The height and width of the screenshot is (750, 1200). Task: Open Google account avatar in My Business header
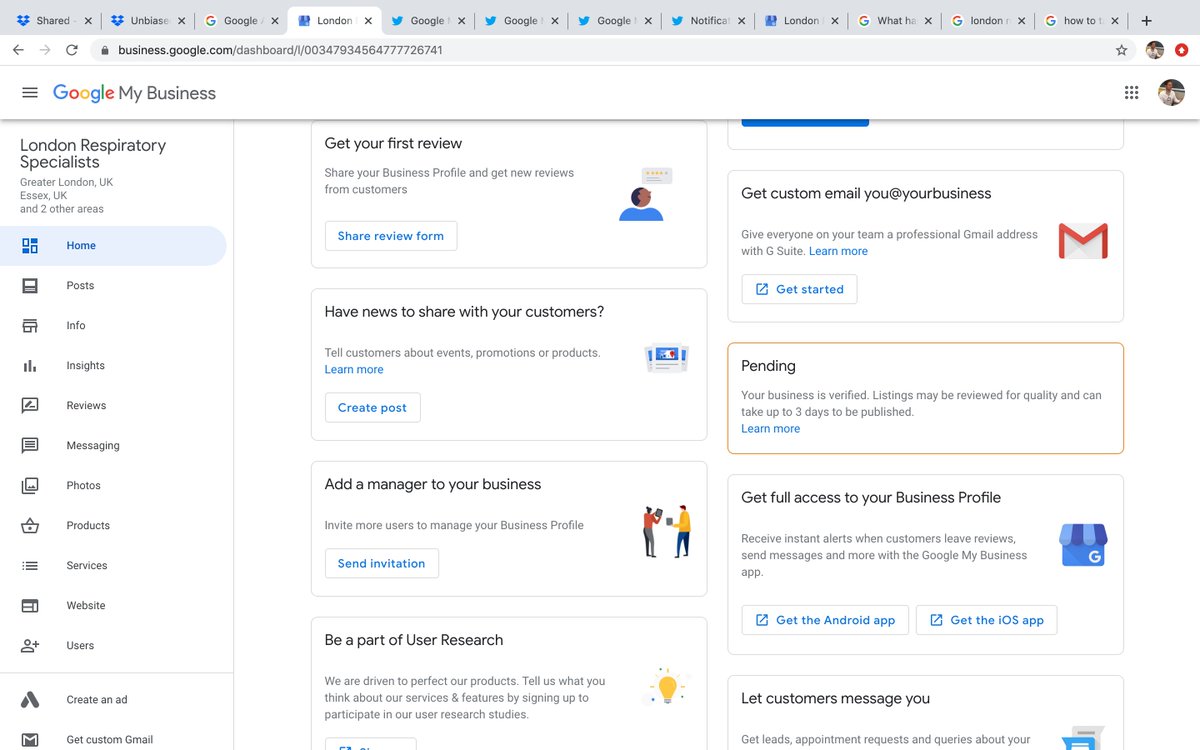click(1171, 92)
